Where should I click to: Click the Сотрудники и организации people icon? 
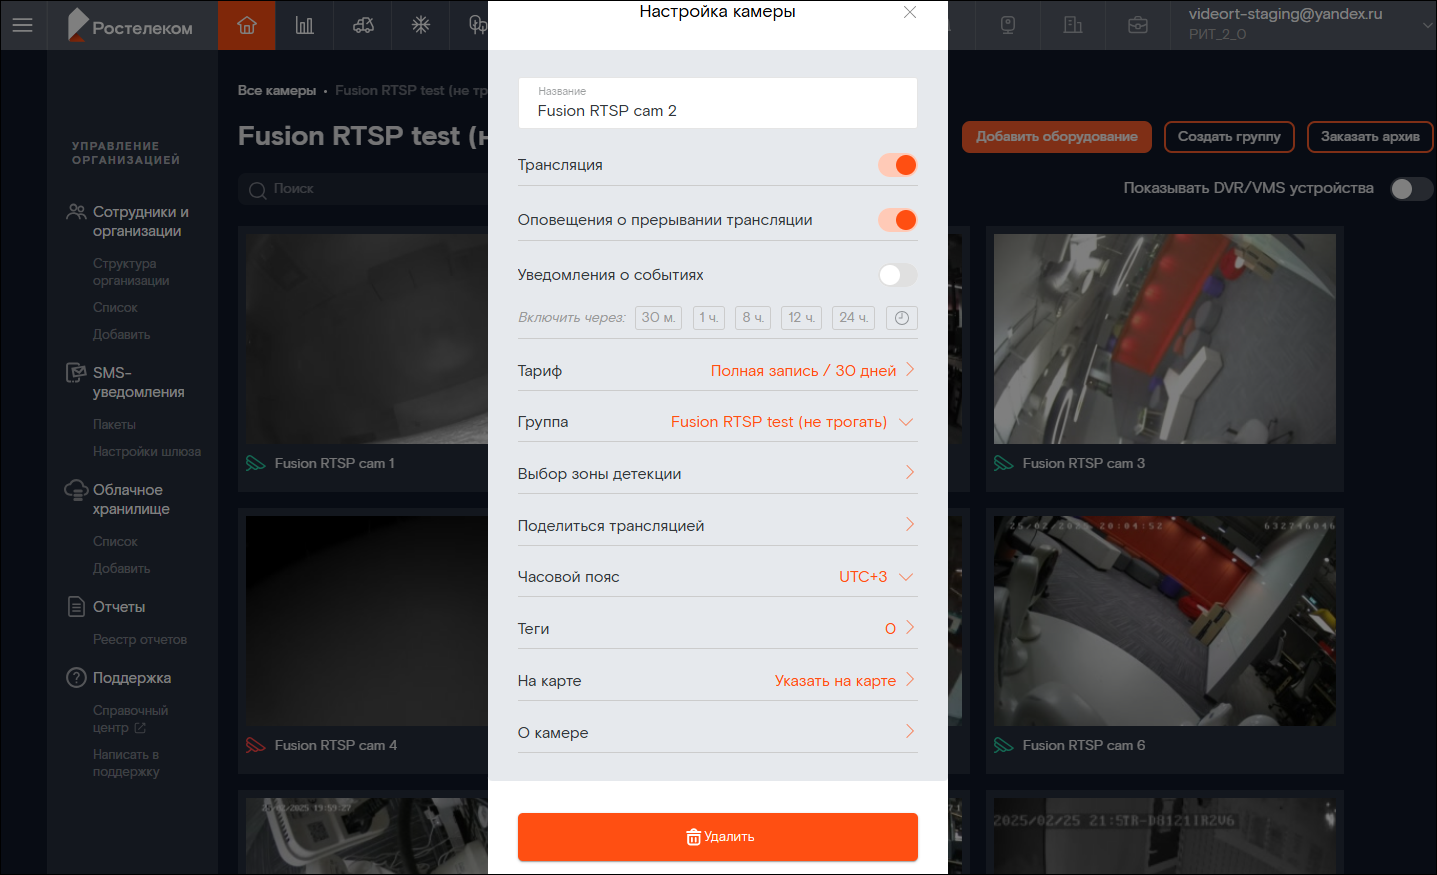click(76, 212)
